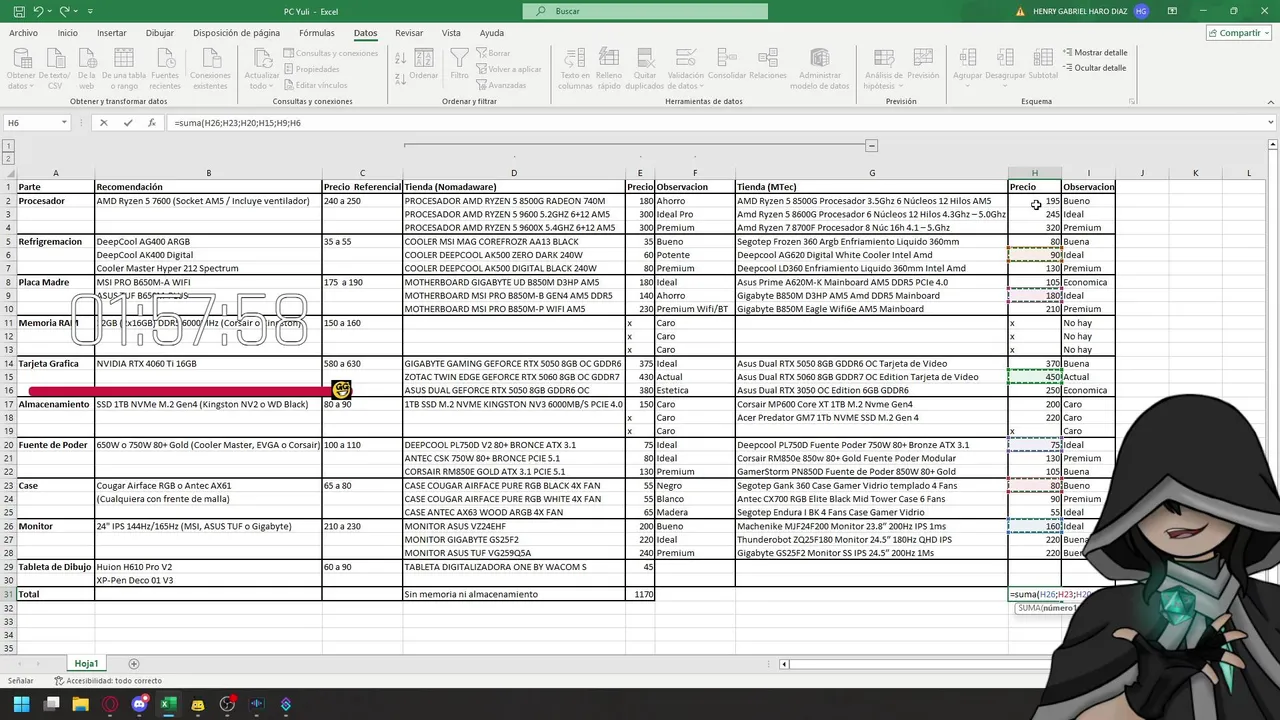Image resolution: width=1280 pixels, height=720 pixels.
Task: Open Administrar modelo de datos
Action: tap(820, 68)
